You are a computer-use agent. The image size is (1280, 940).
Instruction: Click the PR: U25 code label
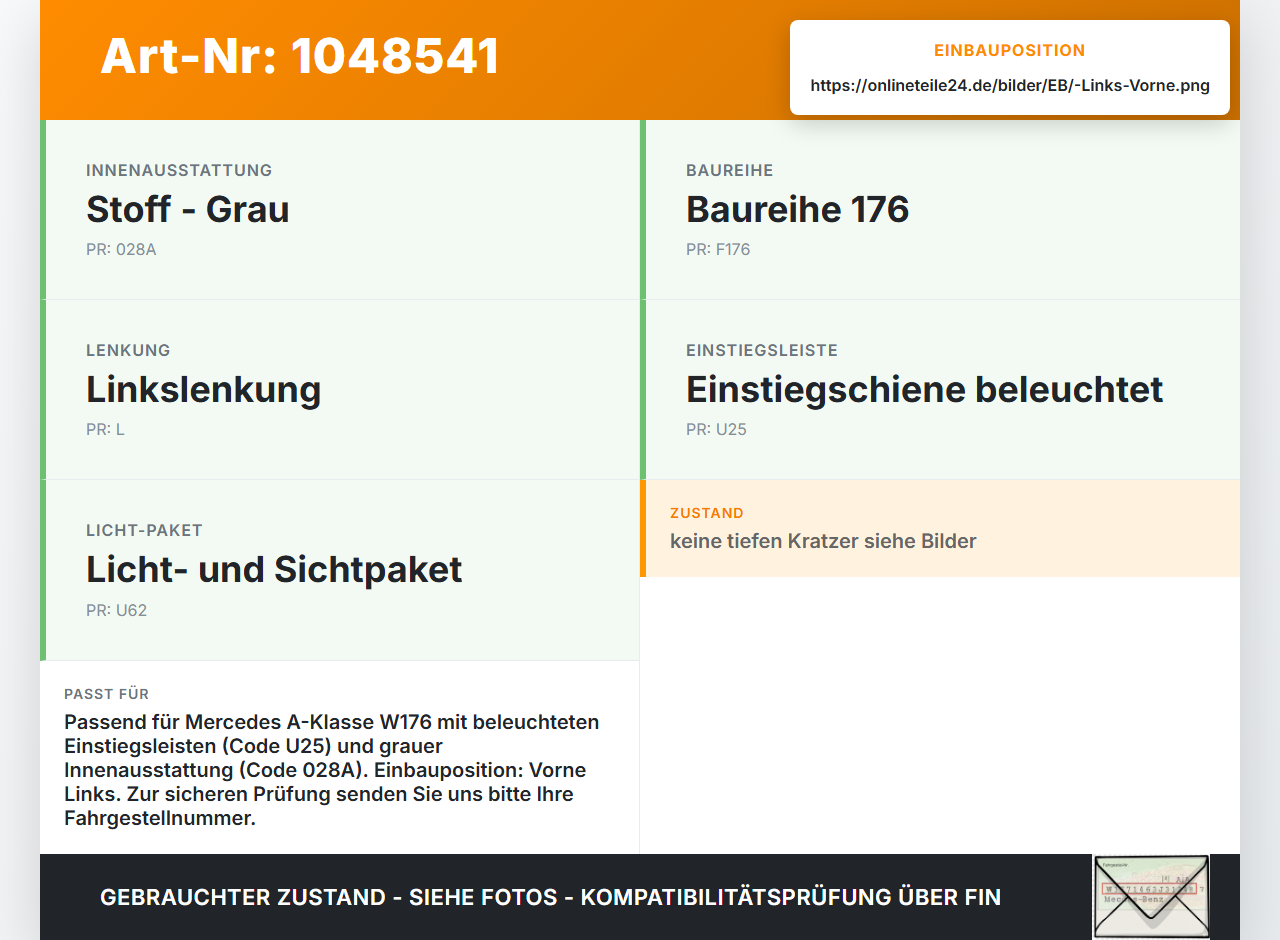[716, 429]
